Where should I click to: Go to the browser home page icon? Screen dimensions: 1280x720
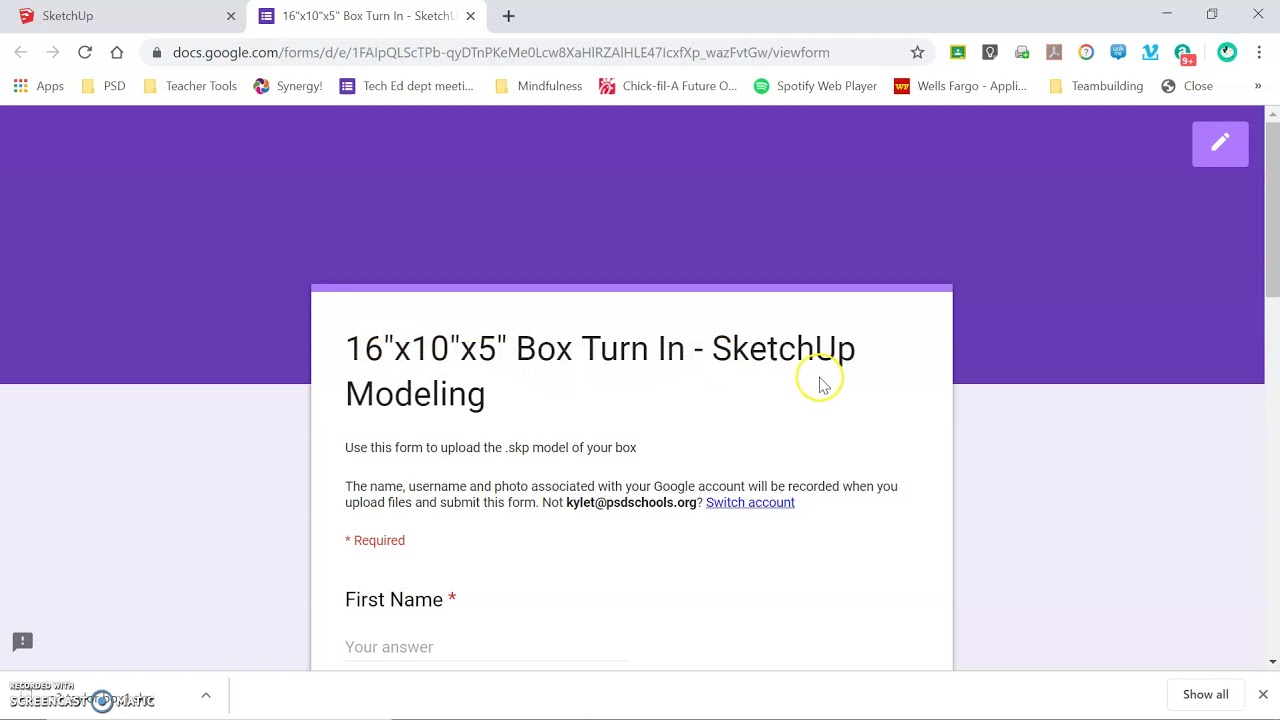coord(117,52)
